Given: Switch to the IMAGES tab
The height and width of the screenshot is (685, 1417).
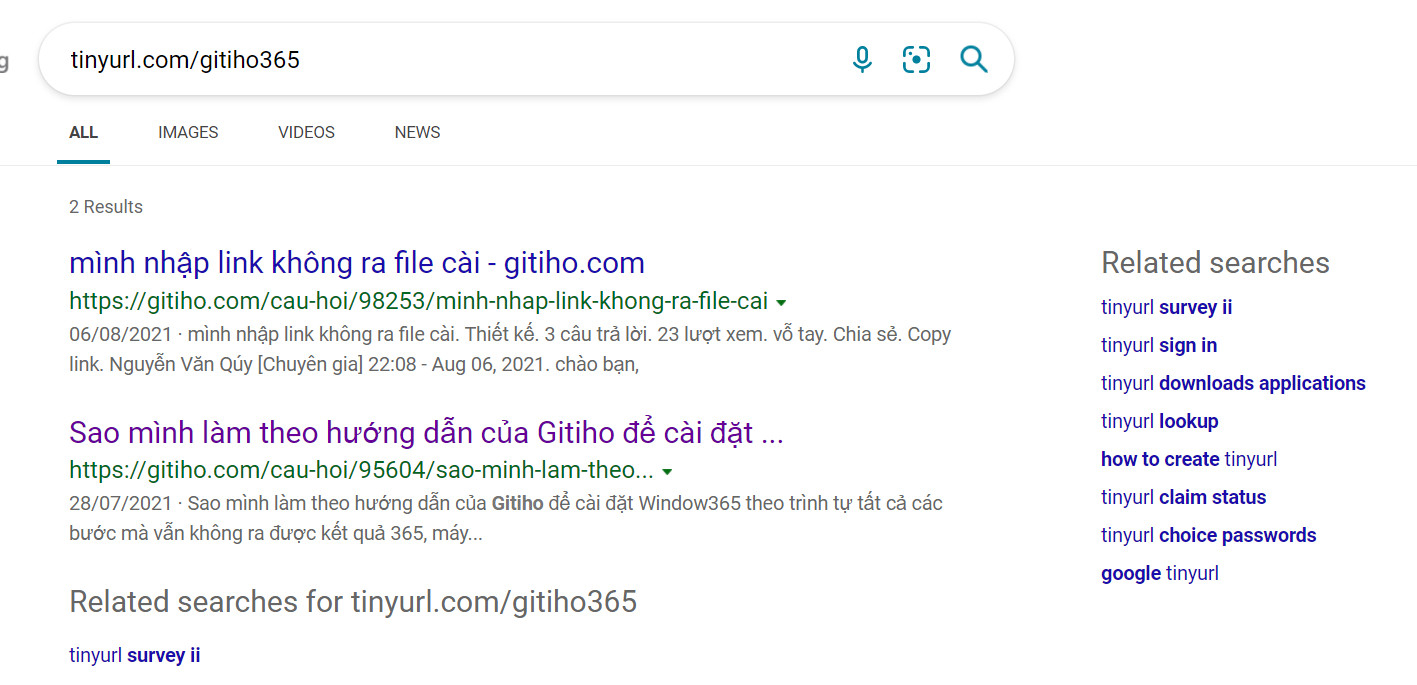Looking at the screenshot, I should [x=188, y=132].
